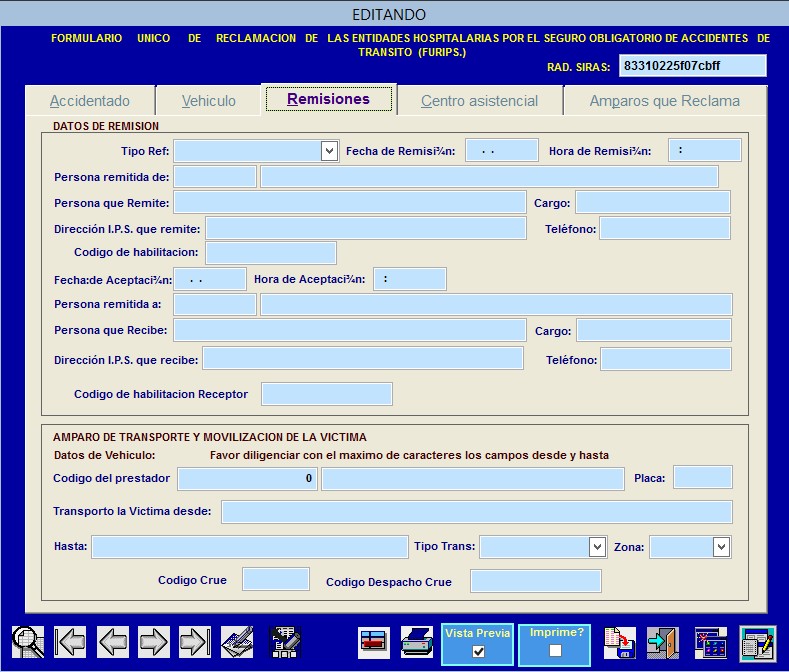789x672 pixels.
Task: Click the Codigo Crue field
Action: tap(276, 579)
